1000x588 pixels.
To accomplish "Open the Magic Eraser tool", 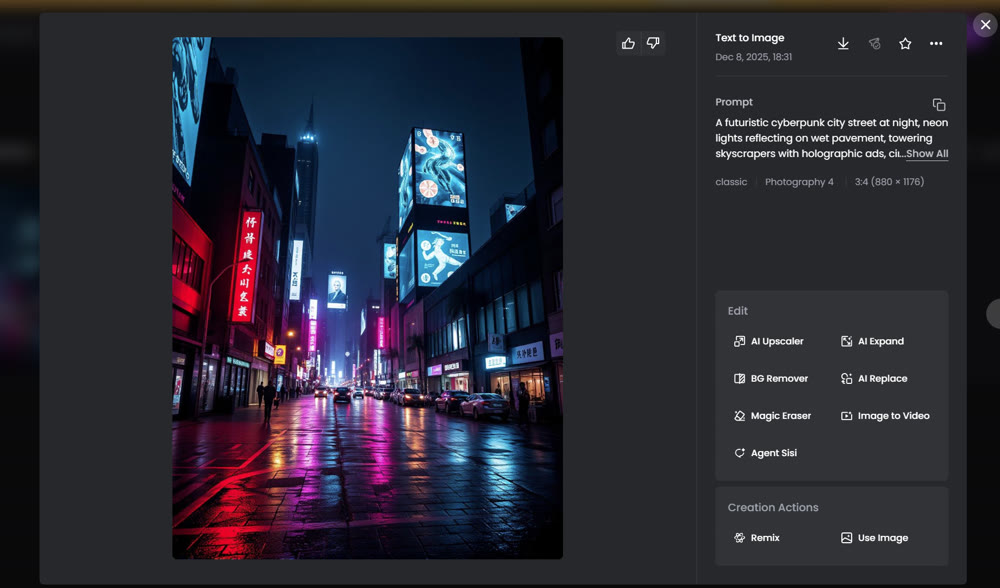I will 773,415.
